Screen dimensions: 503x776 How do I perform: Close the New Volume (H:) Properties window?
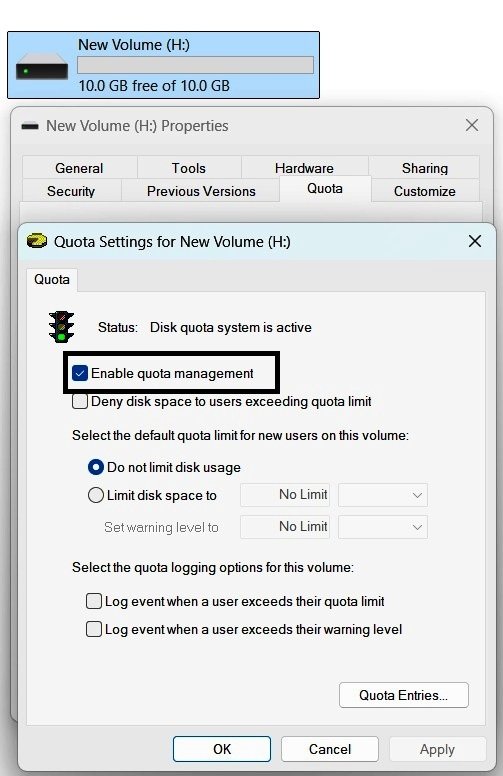click(x=472, y=125)
